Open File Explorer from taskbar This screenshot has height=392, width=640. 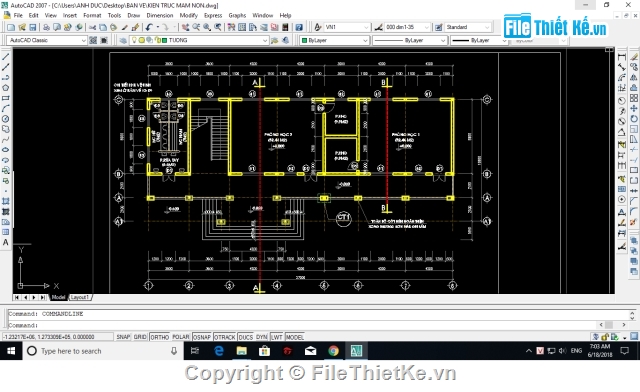pos(242,351)
